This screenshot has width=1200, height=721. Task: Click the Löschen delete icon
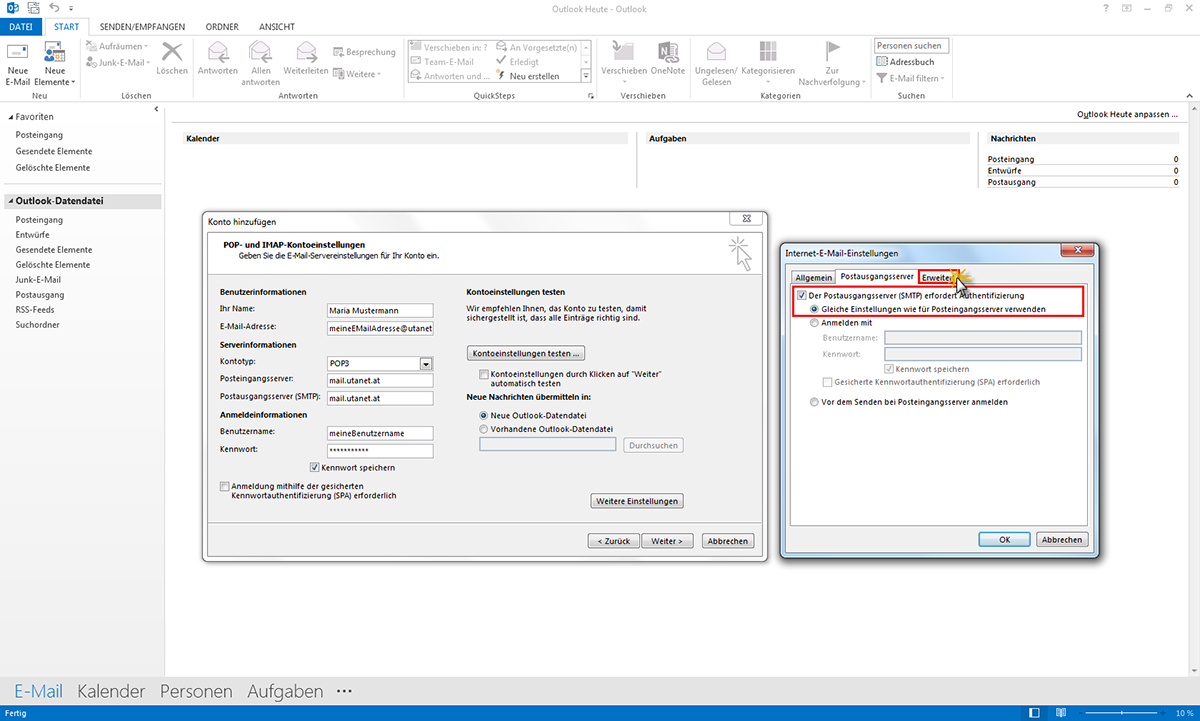point(172,58)
